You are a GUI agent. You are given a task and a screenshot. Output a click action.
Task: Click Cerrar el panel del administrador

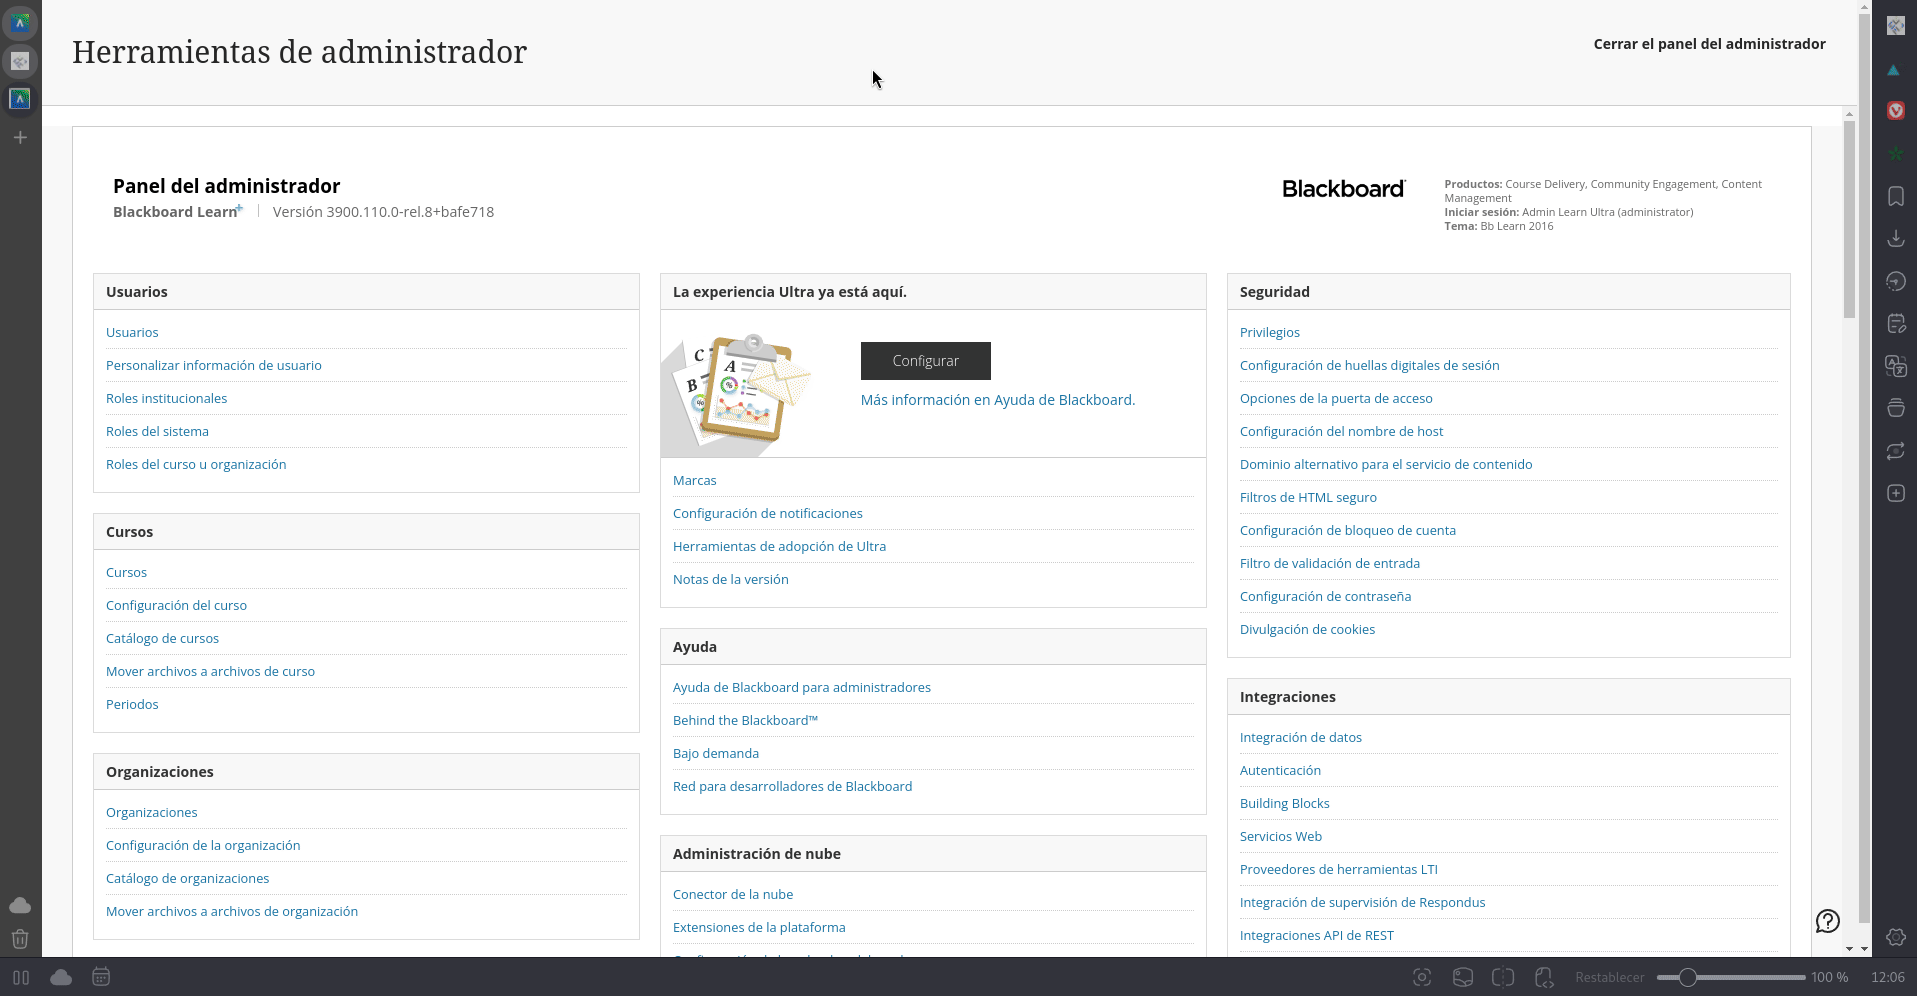1709,44
